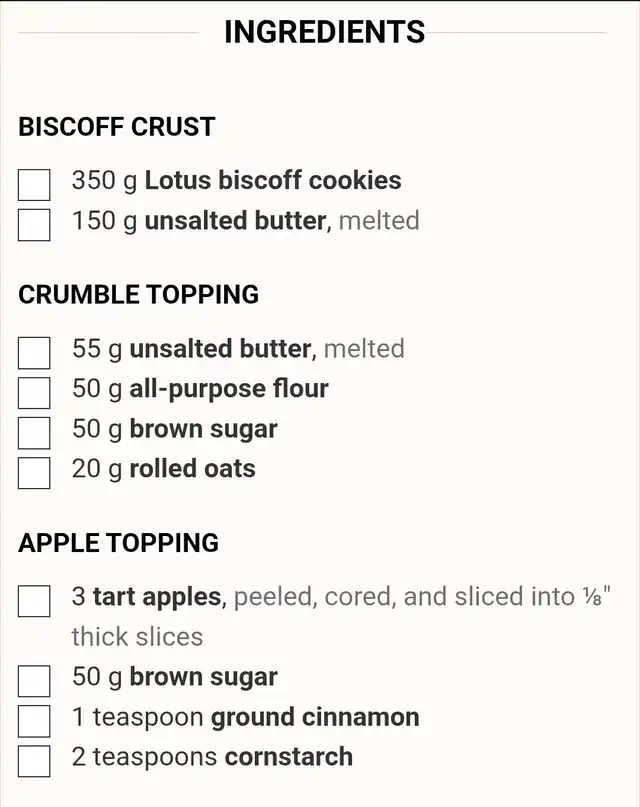The width and height of the screenshot is (640, 807).
Task: Check the ground cinnamon checkbox
Action: 34,721
